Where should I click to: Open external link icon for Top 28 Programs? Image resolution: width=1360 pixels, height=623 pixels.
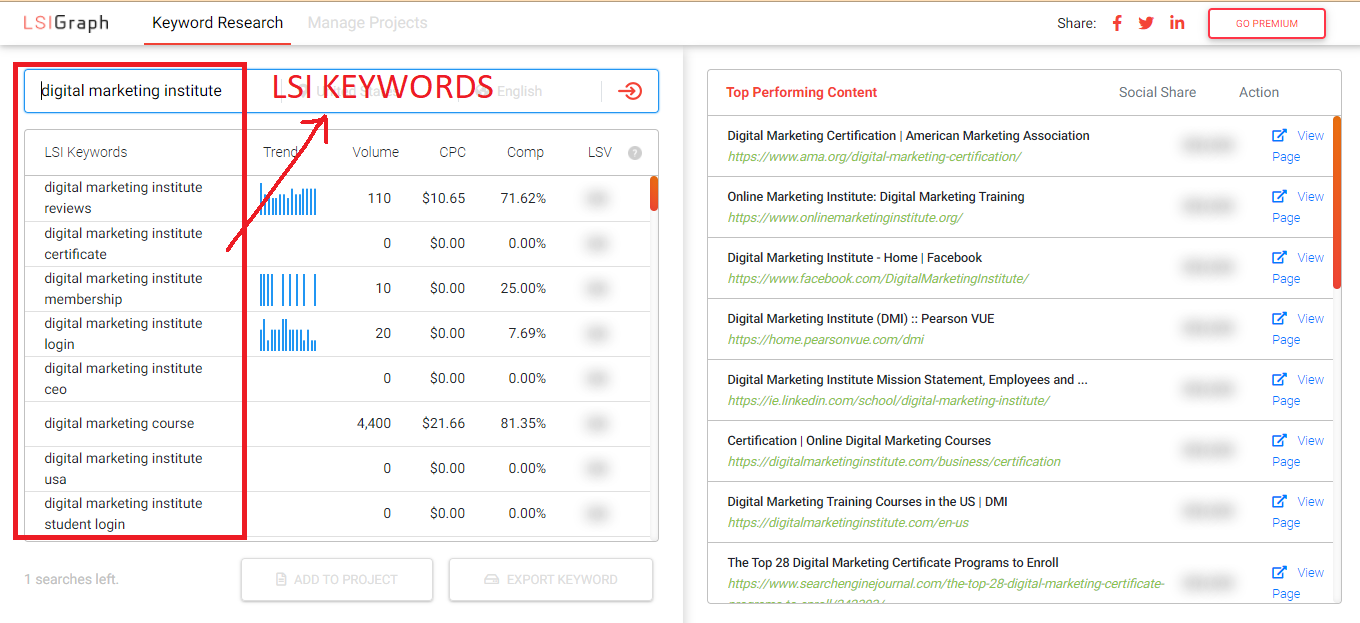pyautogui.click(x=1279, y=572)
